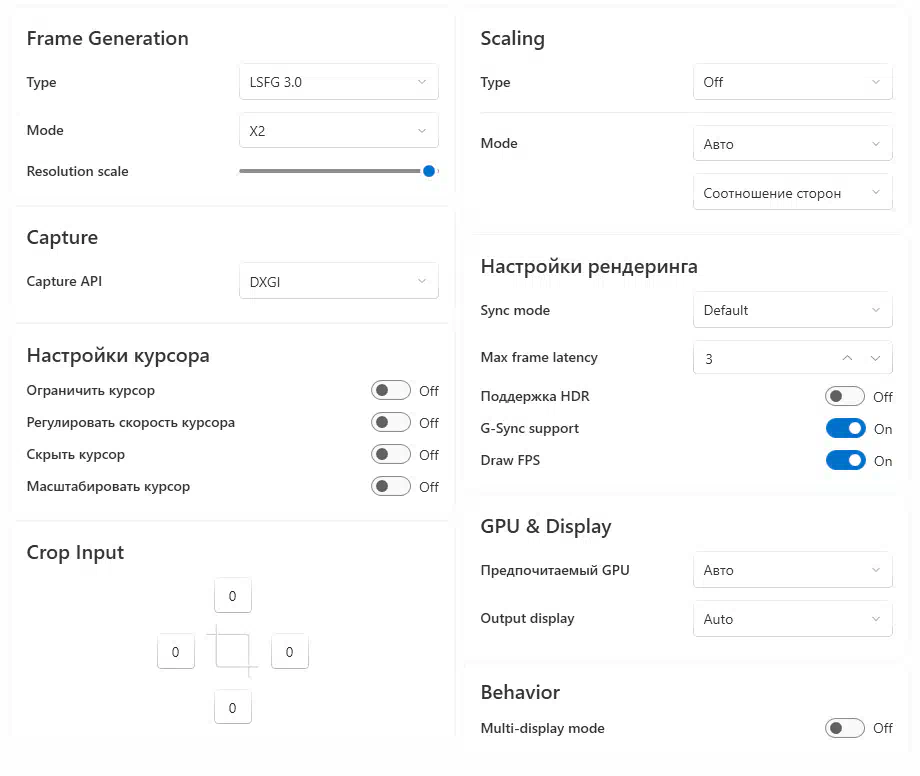Open Frame Generation Type dropdown LSFG 3.0

(x=339, y=82)
